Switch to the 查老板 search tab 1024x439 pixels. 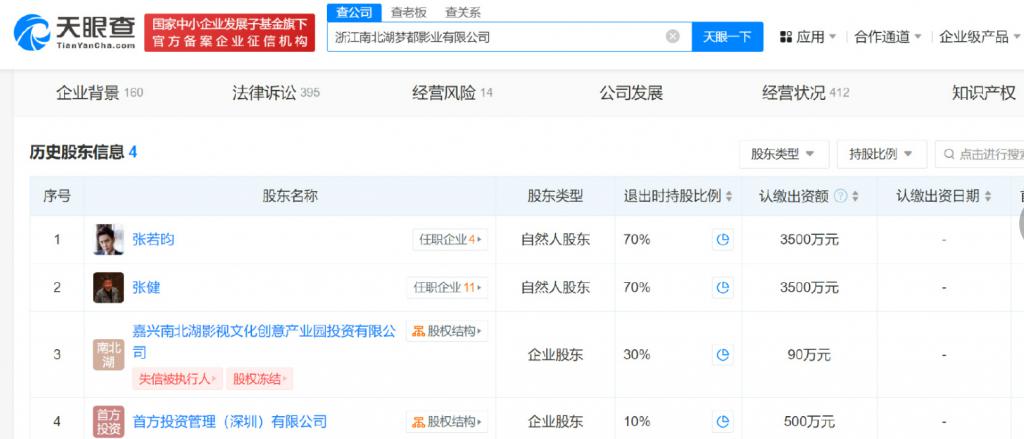tap(409, 12)
